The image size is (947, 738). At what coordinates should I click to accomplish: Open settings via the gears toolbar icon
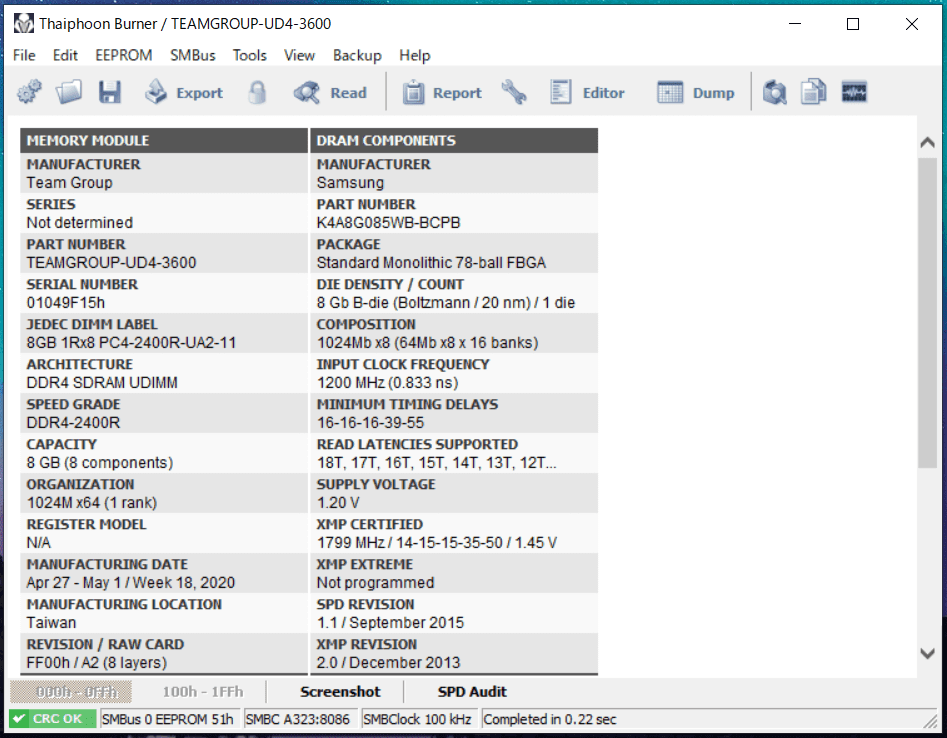(29, 92)
